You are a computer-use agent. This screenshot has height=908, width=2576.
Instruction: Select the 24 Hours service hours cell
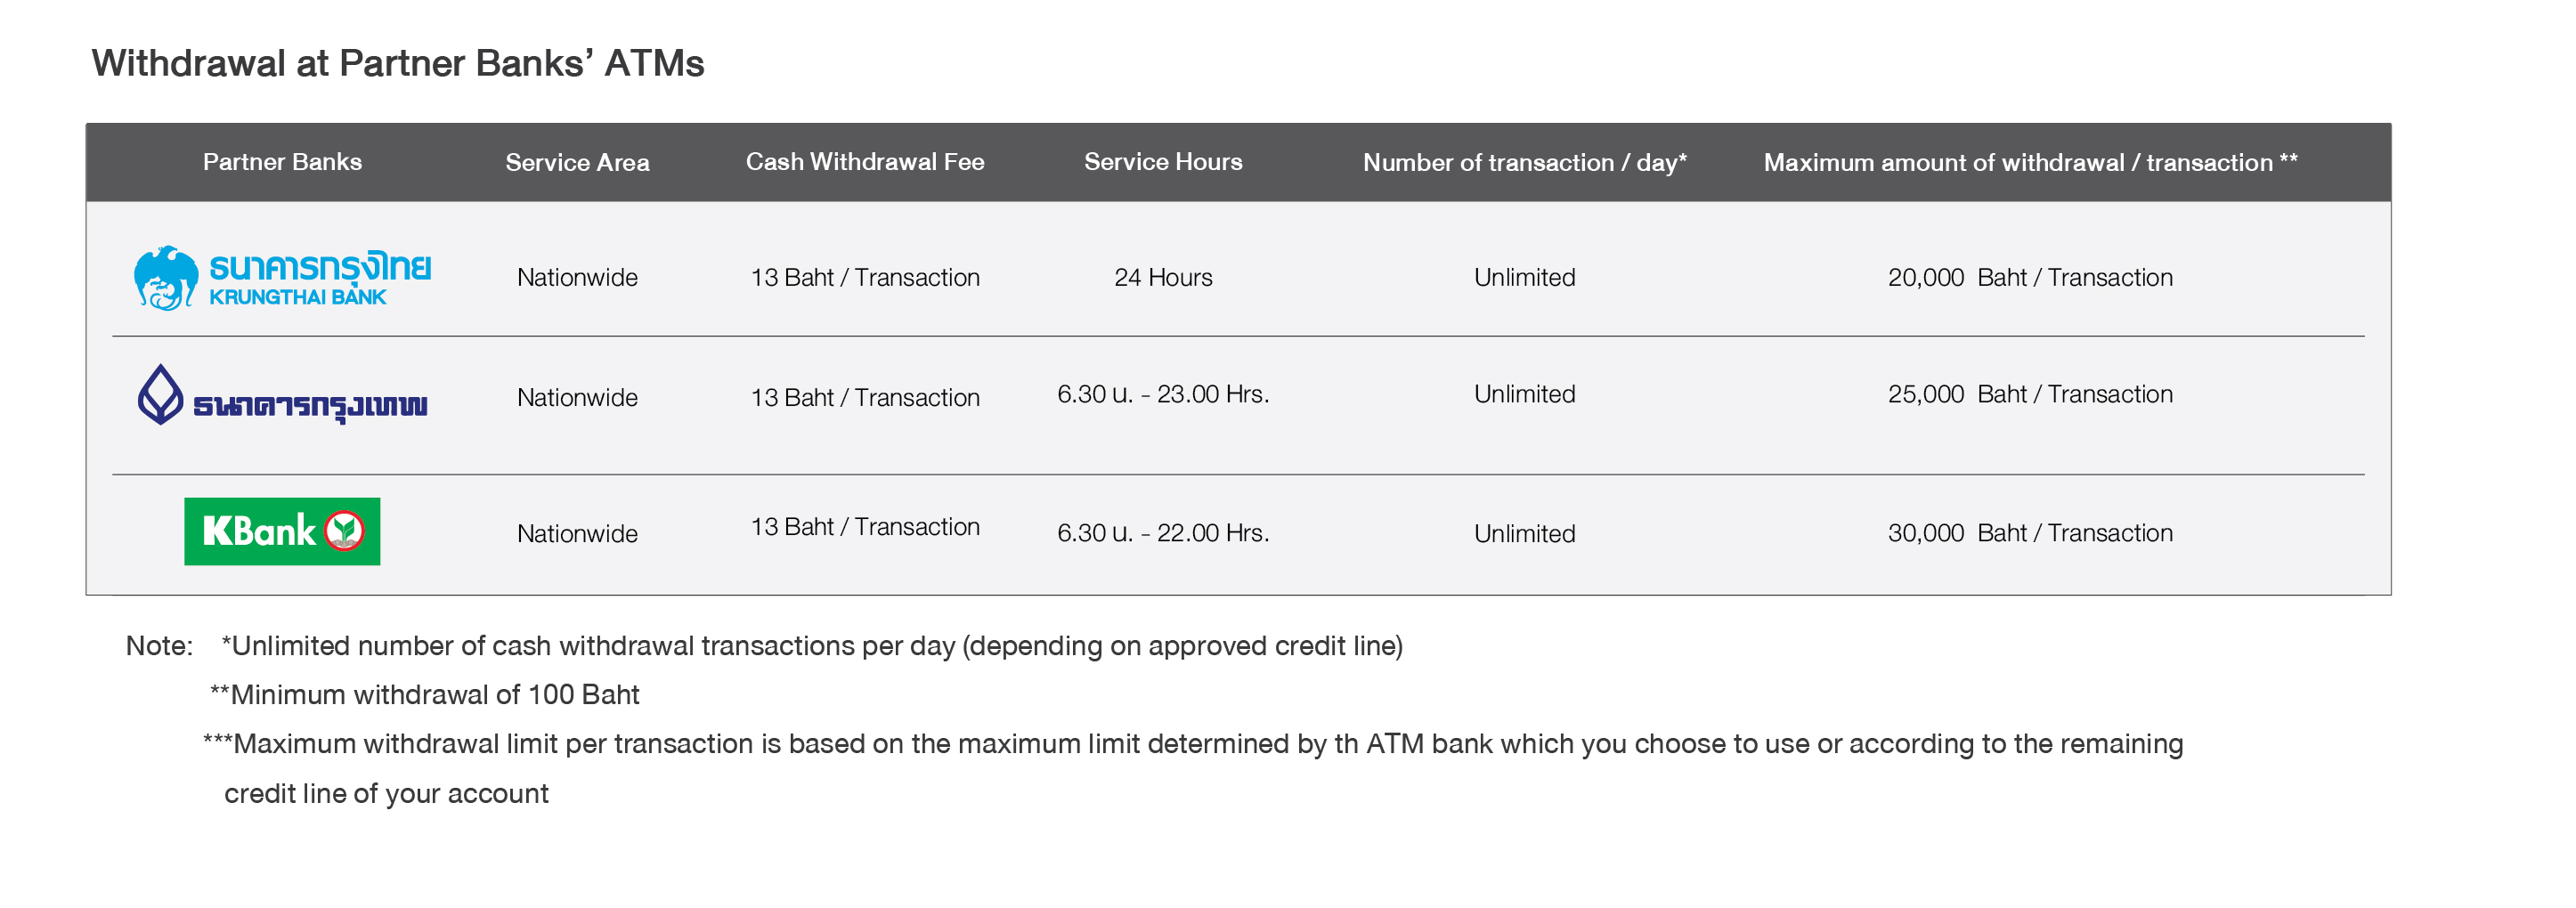(1163, 277)
